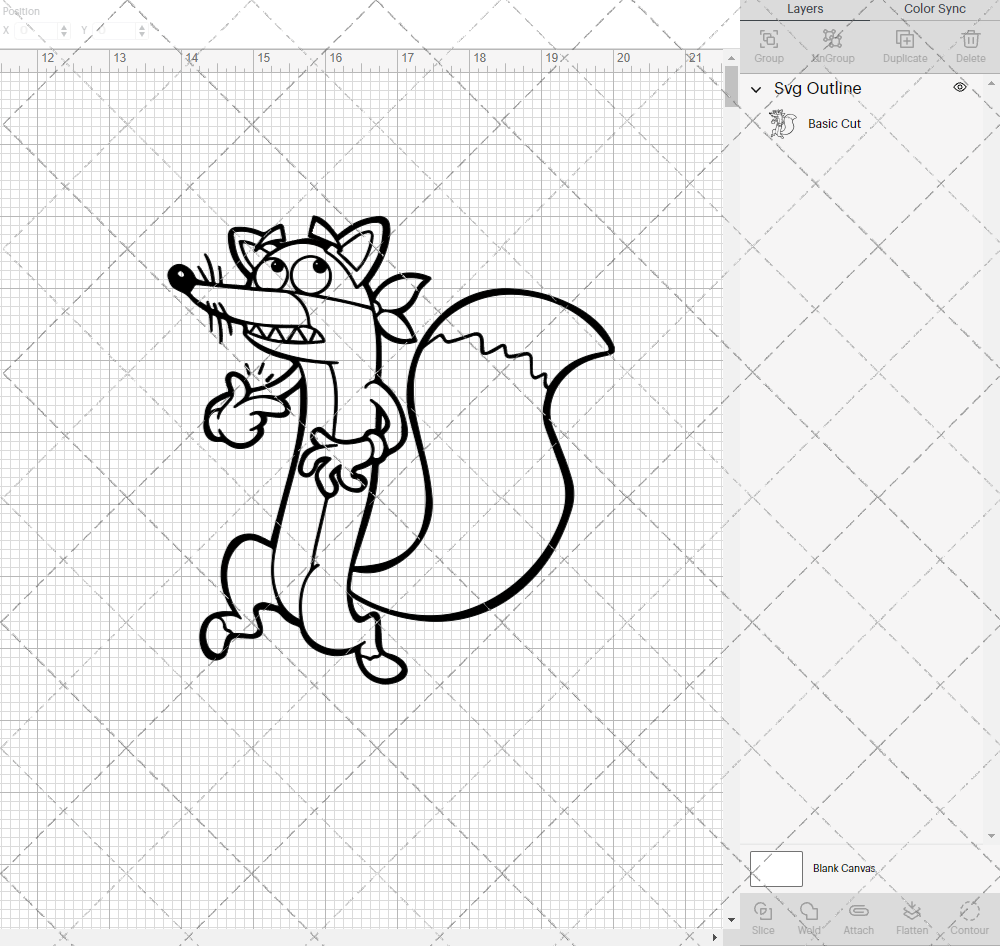Click the fox layer thumbnail
The height and width of the screenshot is (946, 1000).
[x=783, y=123]
